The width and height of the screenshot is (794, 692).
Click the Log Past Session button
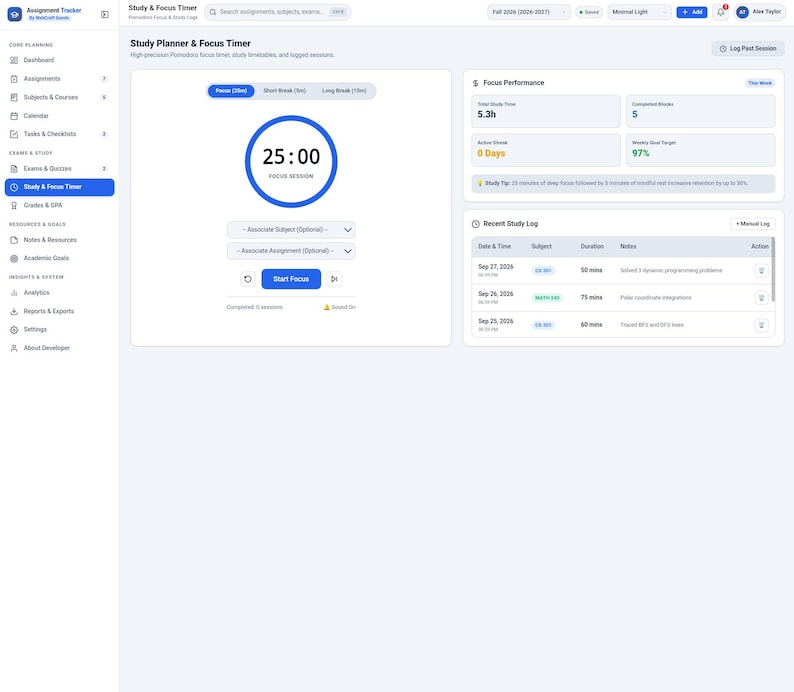tap(748, 49)
